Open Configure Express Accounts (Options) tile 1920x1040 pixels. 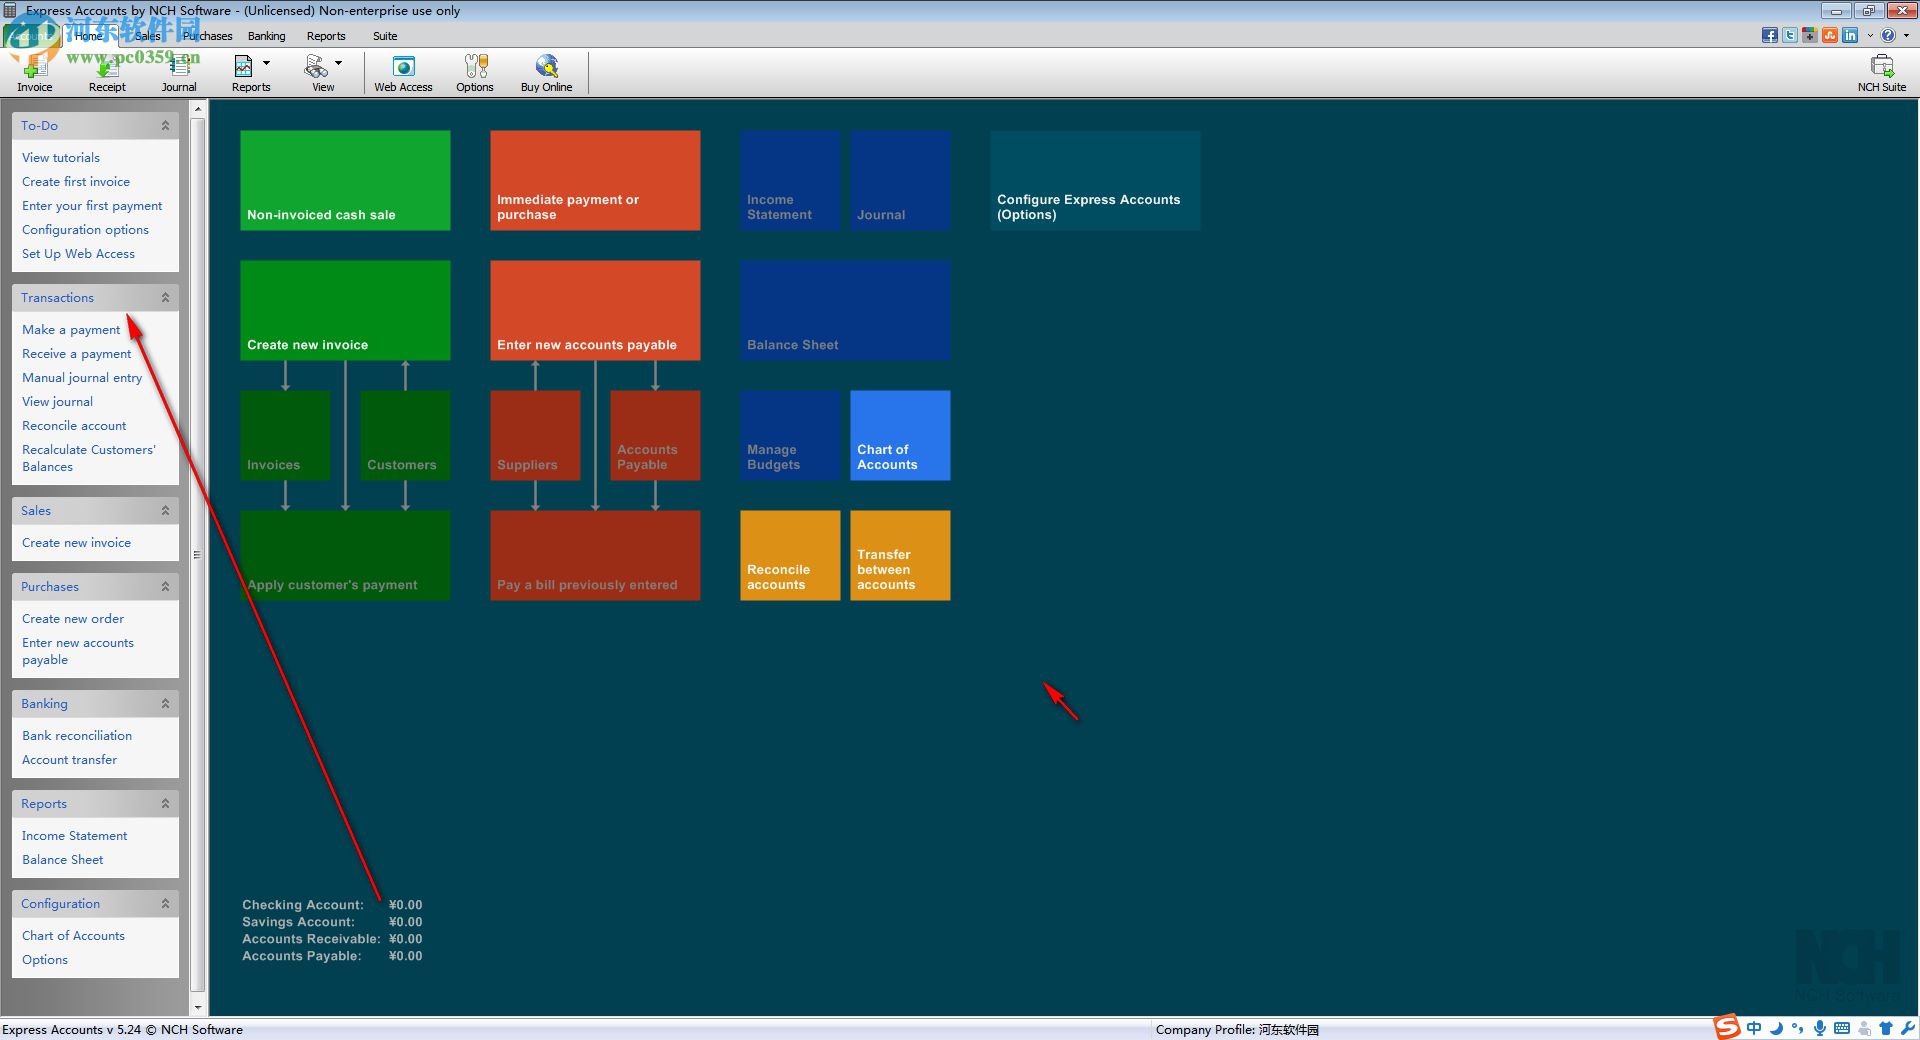1095,181
